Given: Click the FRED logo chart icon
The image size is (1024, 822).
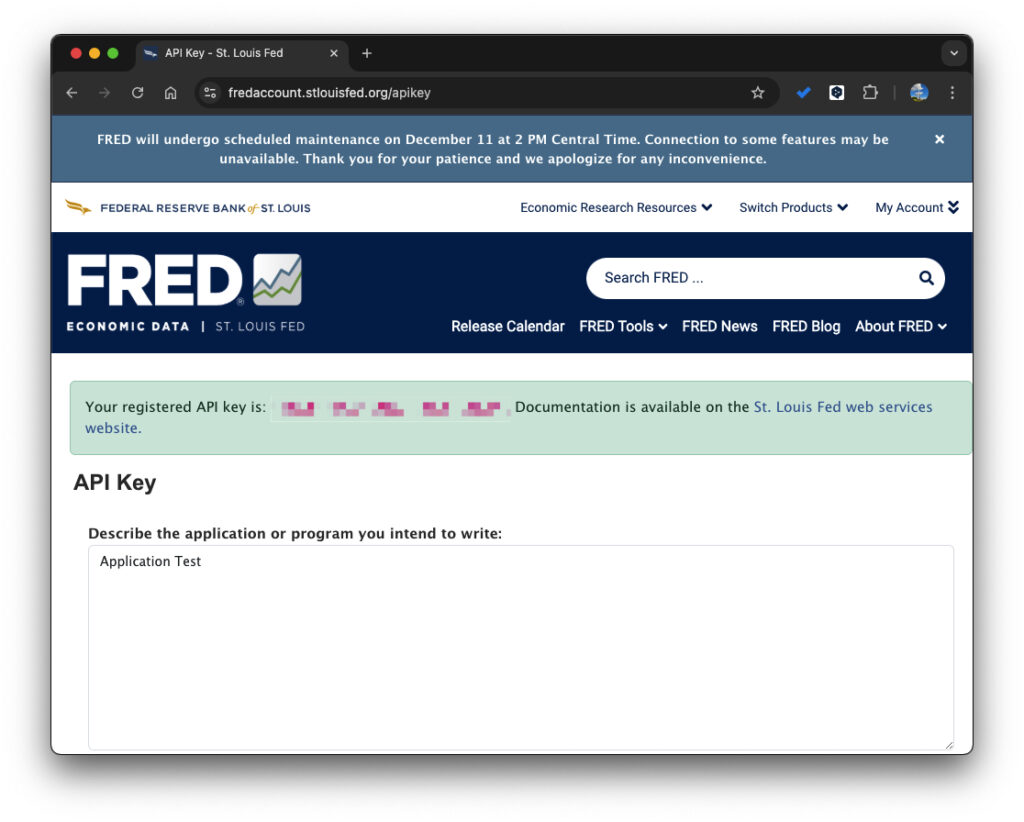Looking at the screenshot, I should tap(278, 279).
